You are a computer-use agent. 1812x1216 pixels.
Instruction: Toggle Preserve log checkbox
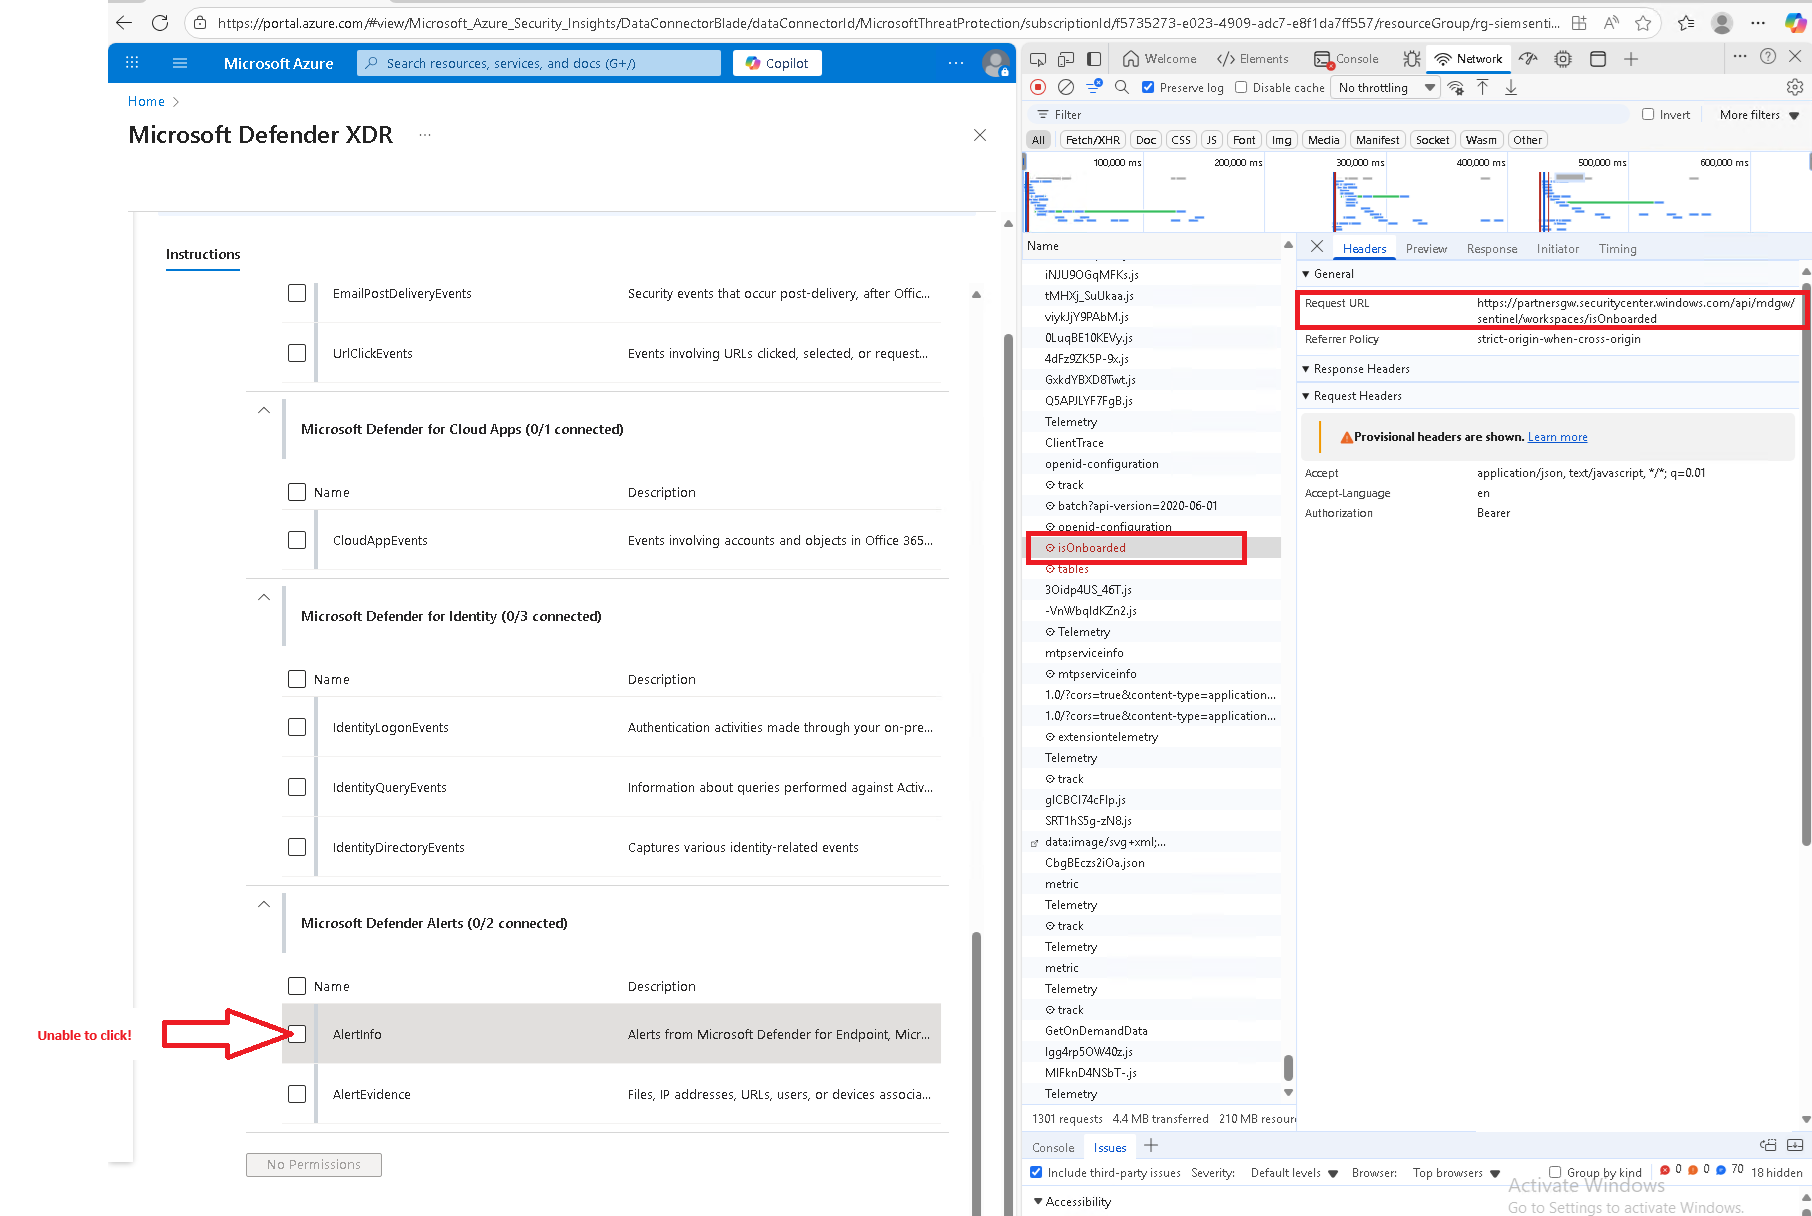[1148, 87]
